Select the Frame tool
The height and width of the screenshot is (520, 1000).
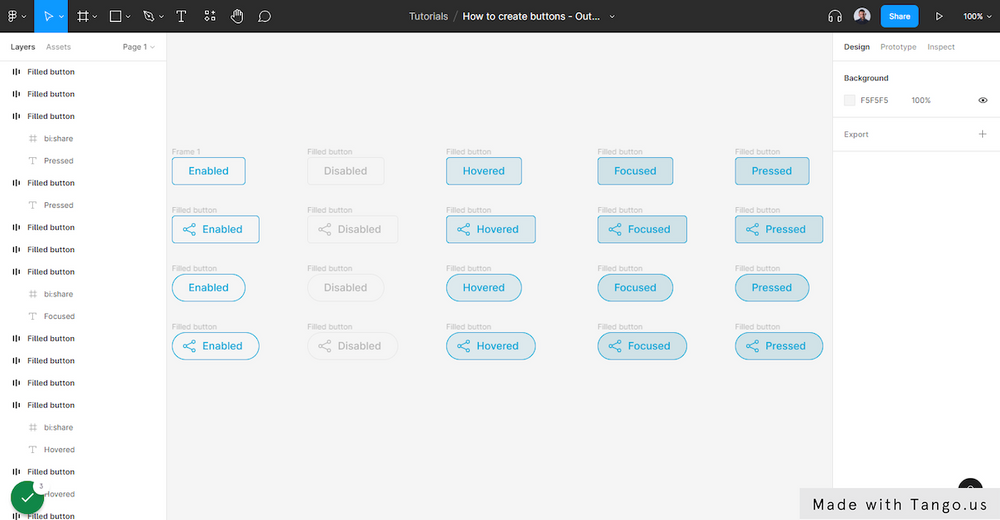83,16
